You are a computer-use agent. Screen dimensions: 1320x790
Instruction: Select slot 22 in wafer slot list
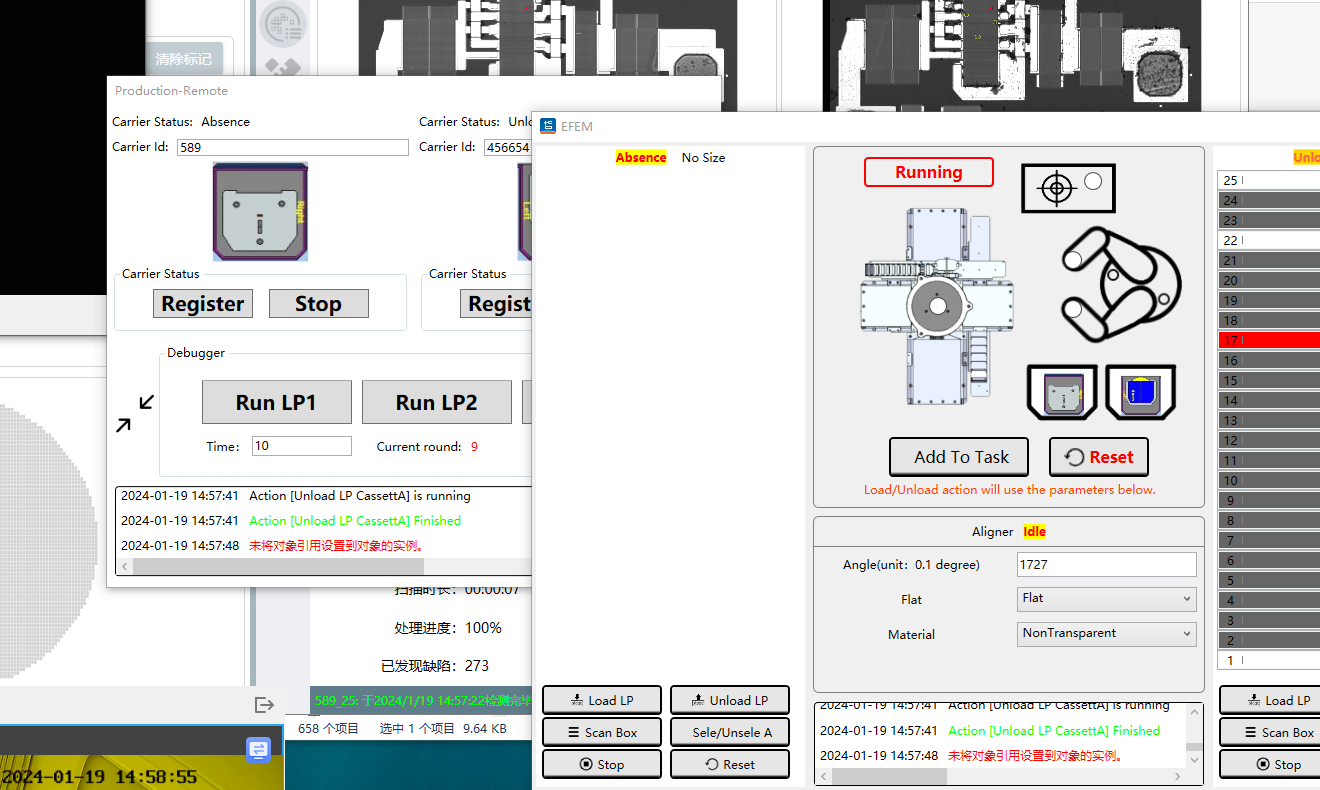coord(1269,240)
